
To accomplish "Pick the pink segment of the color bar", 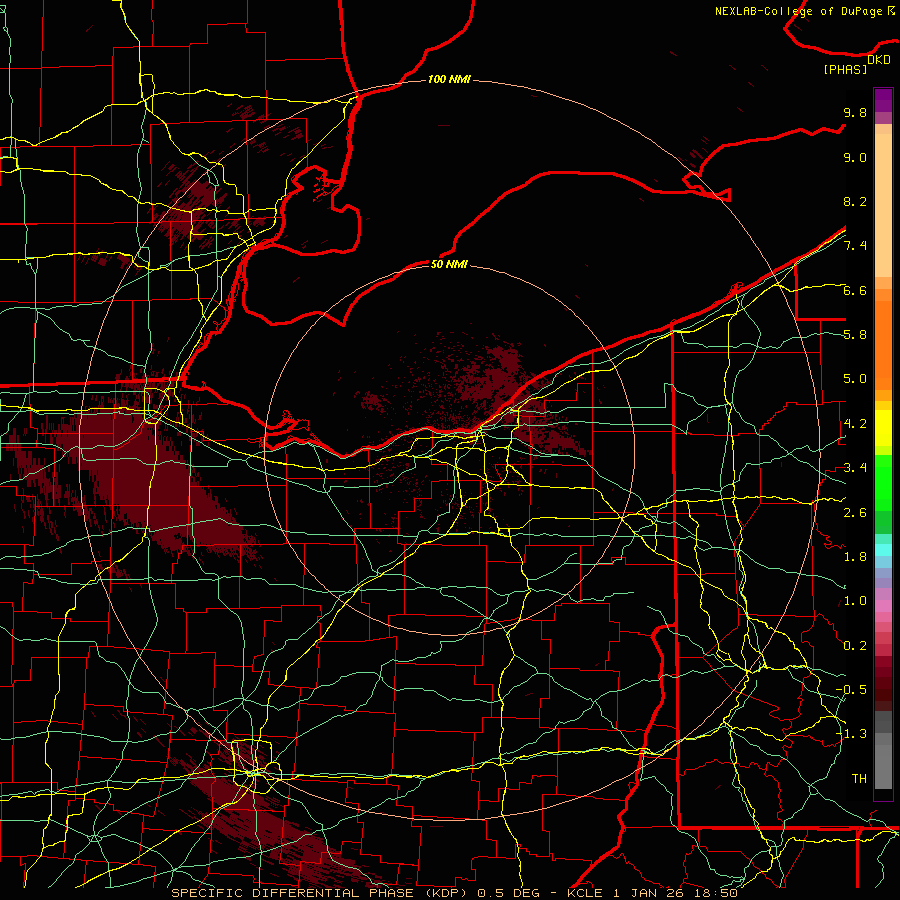I will click(883, 606).
